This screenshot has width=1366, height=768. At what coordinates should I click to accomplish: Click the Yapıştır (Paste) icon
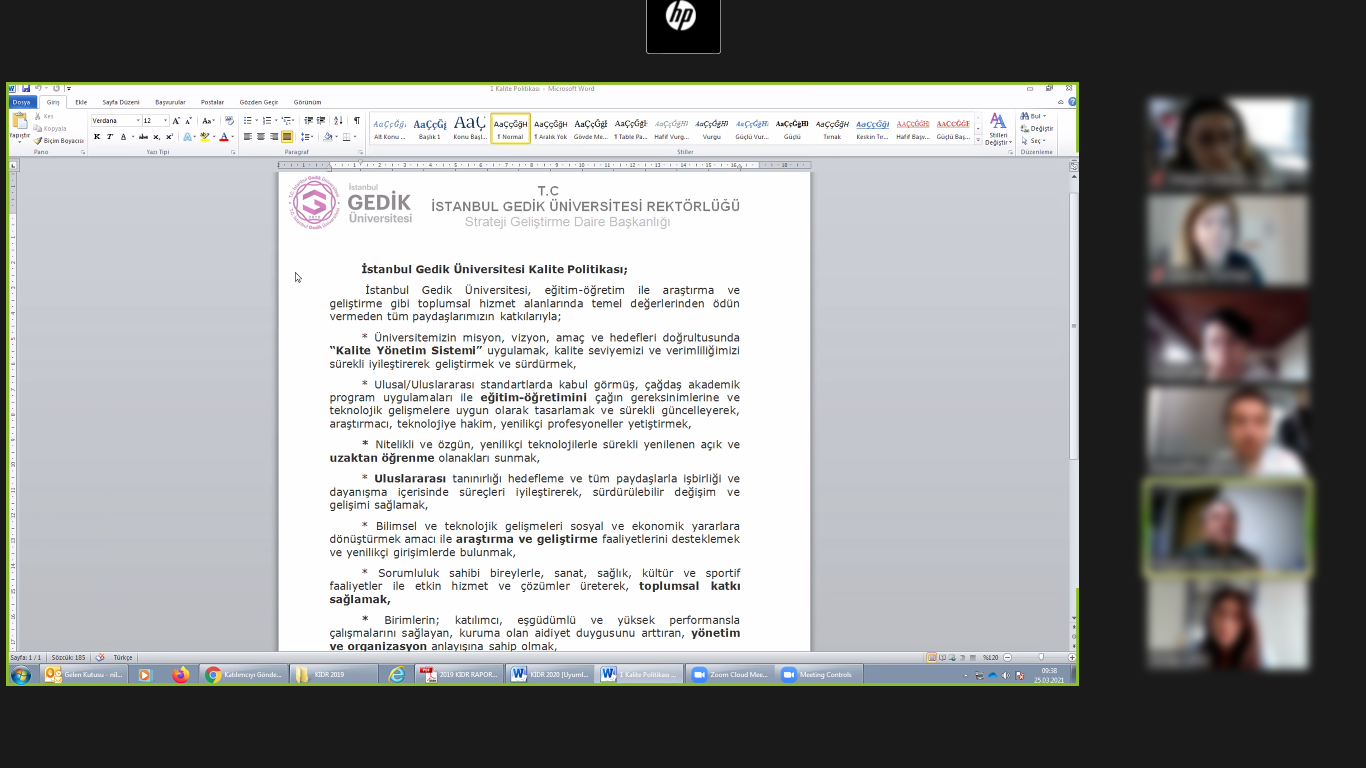tap(19, 120)
